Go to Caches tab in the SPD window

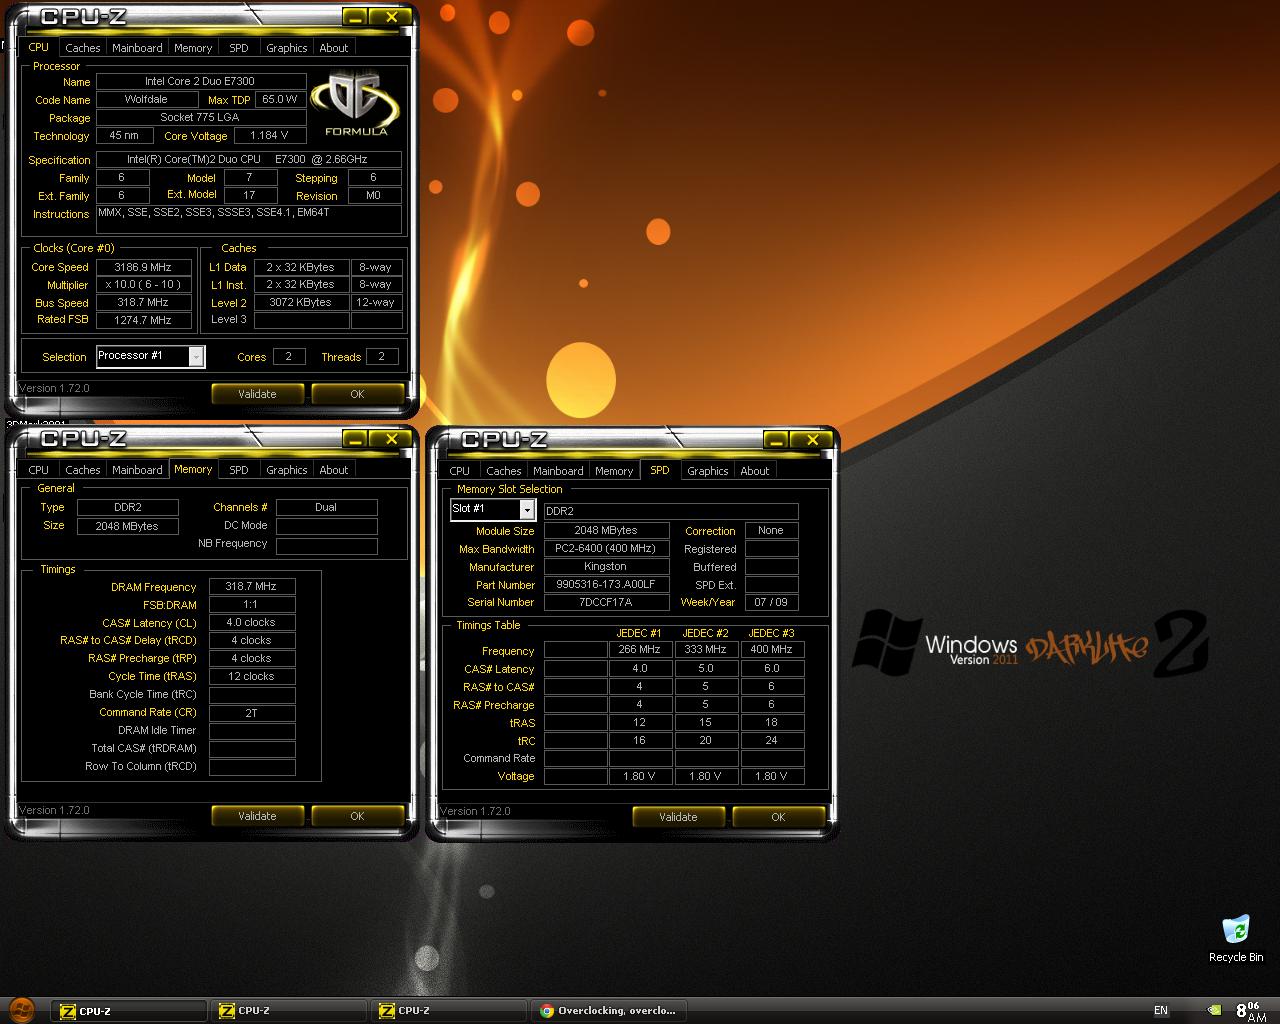pos(503,471)
